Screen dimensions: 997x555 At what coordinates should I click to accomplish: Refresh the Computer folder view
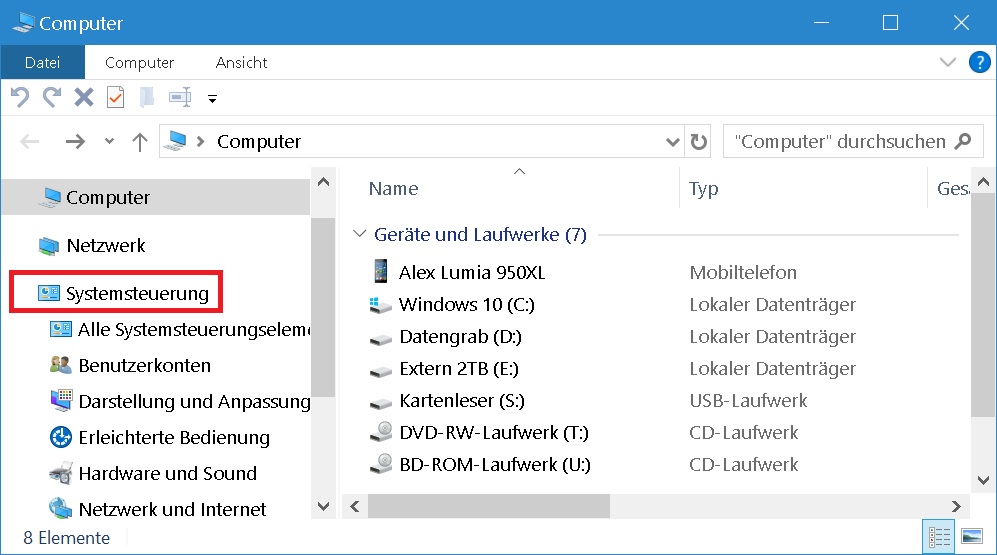(x=699, y=142)
